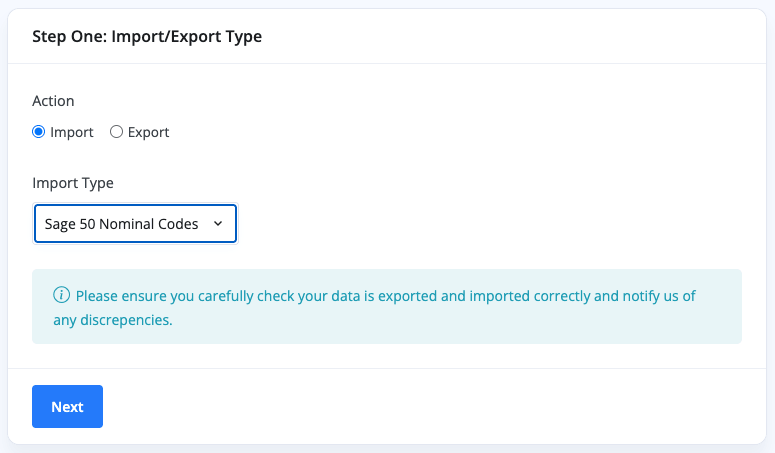Image resolution: width=775 pixels, height=453 pixels.
Task: Click the "Please ensure you carefully check" notice text
Action: pyautogui.click(x=180, y=296)
